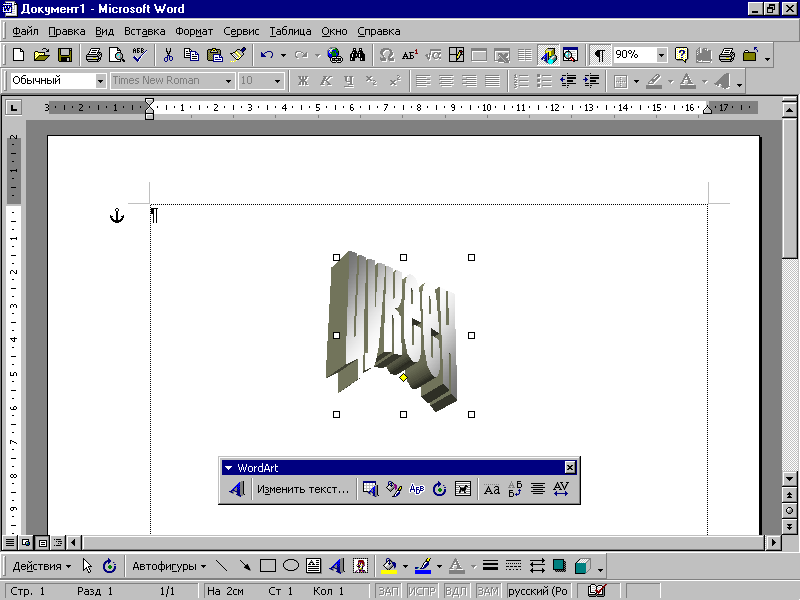Image resolution: width=800 pixels, height=600 pixels.
Task: Insert WordArt from Drawing toolbar
Action: pos(337,566)
